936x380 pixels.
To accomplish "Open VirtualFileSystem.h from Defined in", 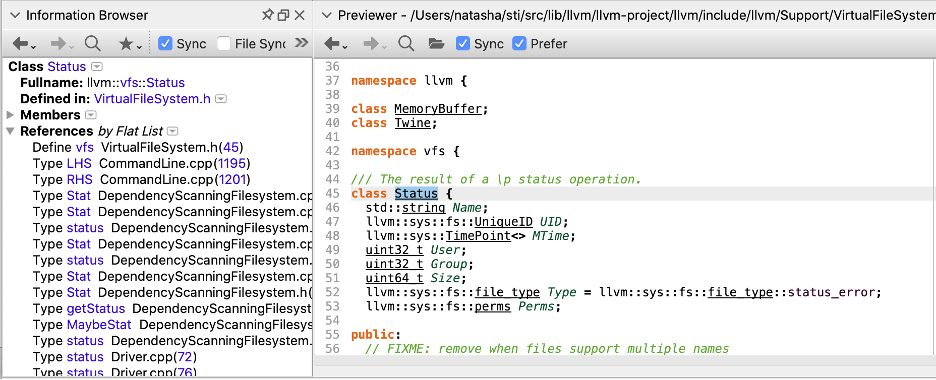I will pyautogui.click(x=152, y=99).
